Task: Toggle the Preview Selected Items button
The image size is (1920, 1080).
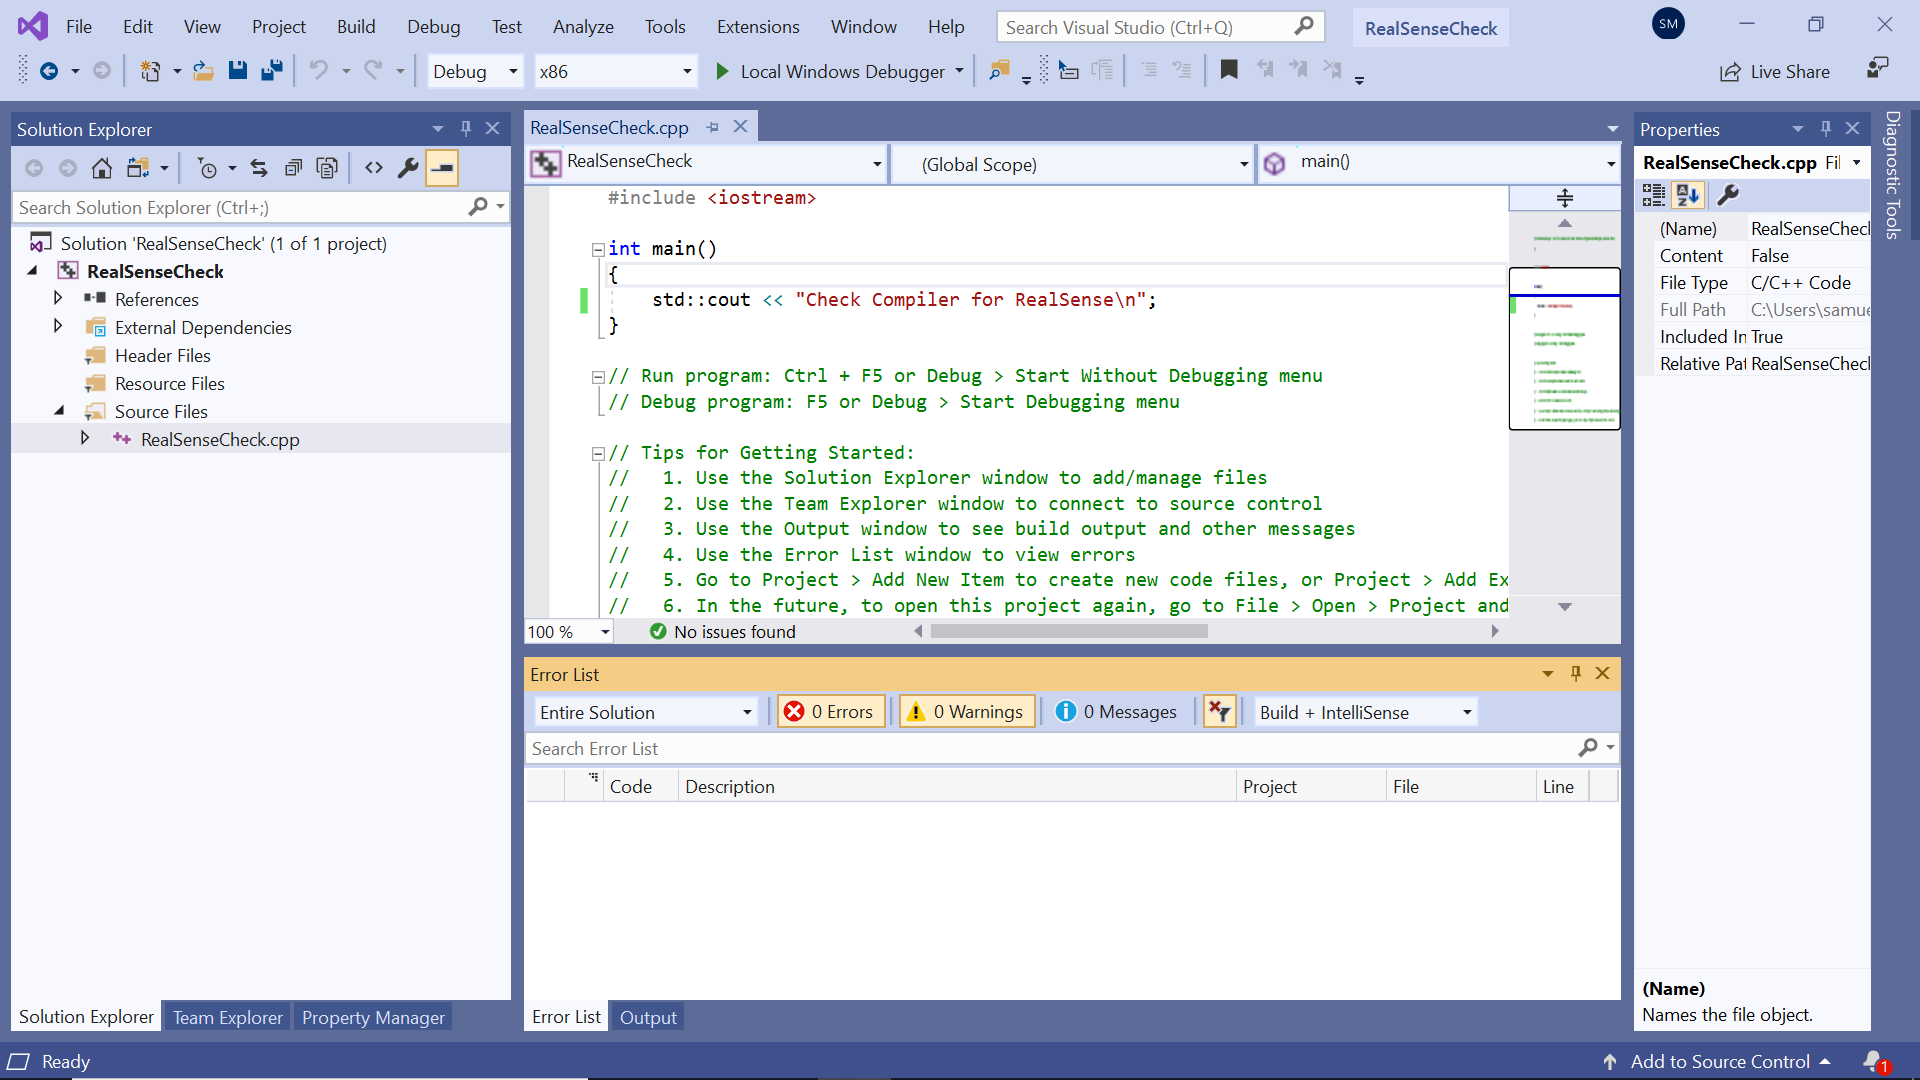Action: pos(443,168)
